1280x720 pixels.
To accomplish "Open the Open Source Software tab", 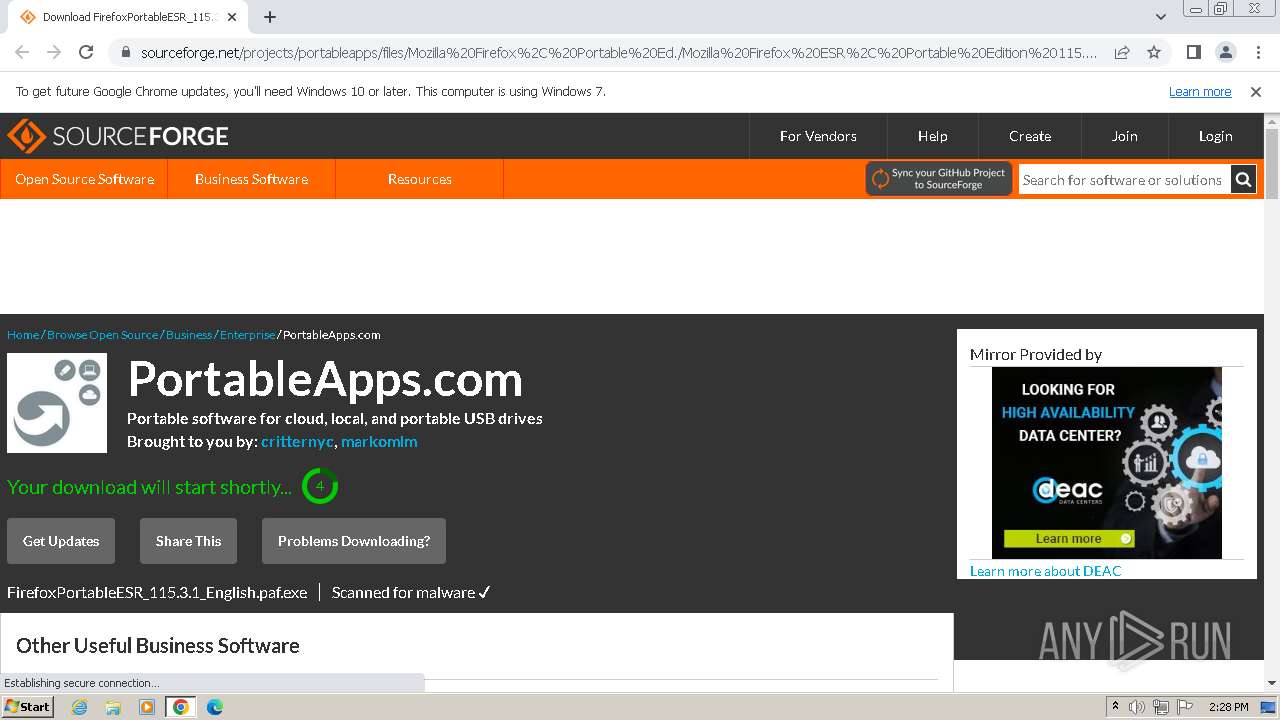I will tap(84, 179).
